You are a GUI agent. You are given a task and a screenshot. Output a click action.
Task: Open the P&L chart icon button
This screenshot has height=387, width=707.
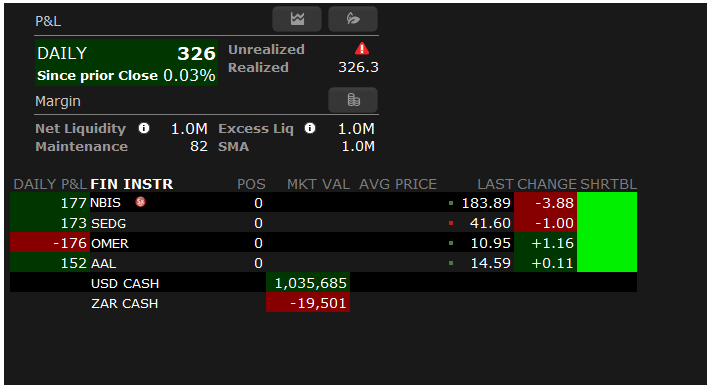coord(297,19)
